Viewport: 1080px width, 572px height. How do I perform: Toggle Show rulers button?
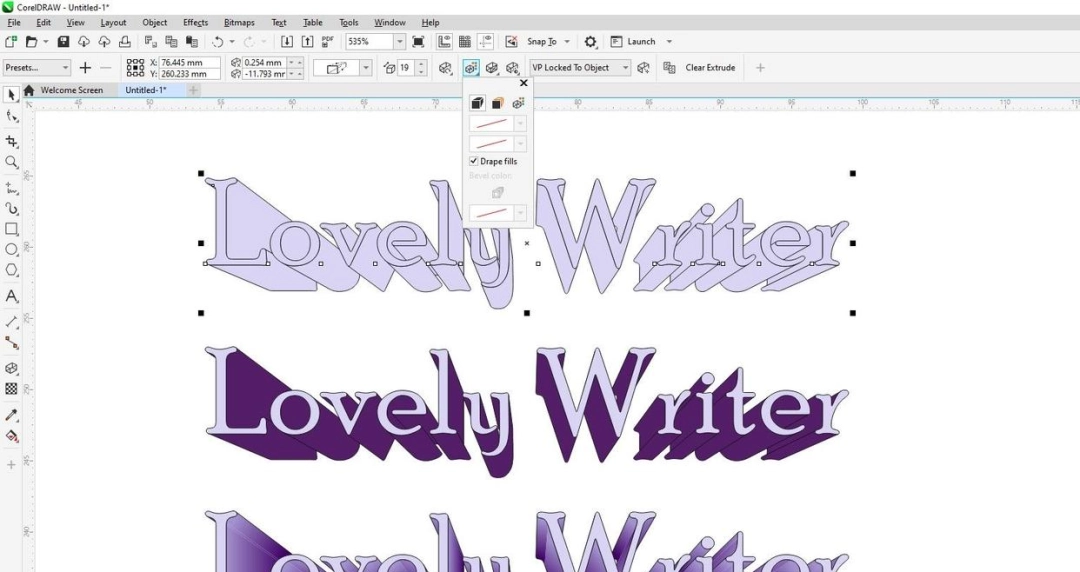444,42
